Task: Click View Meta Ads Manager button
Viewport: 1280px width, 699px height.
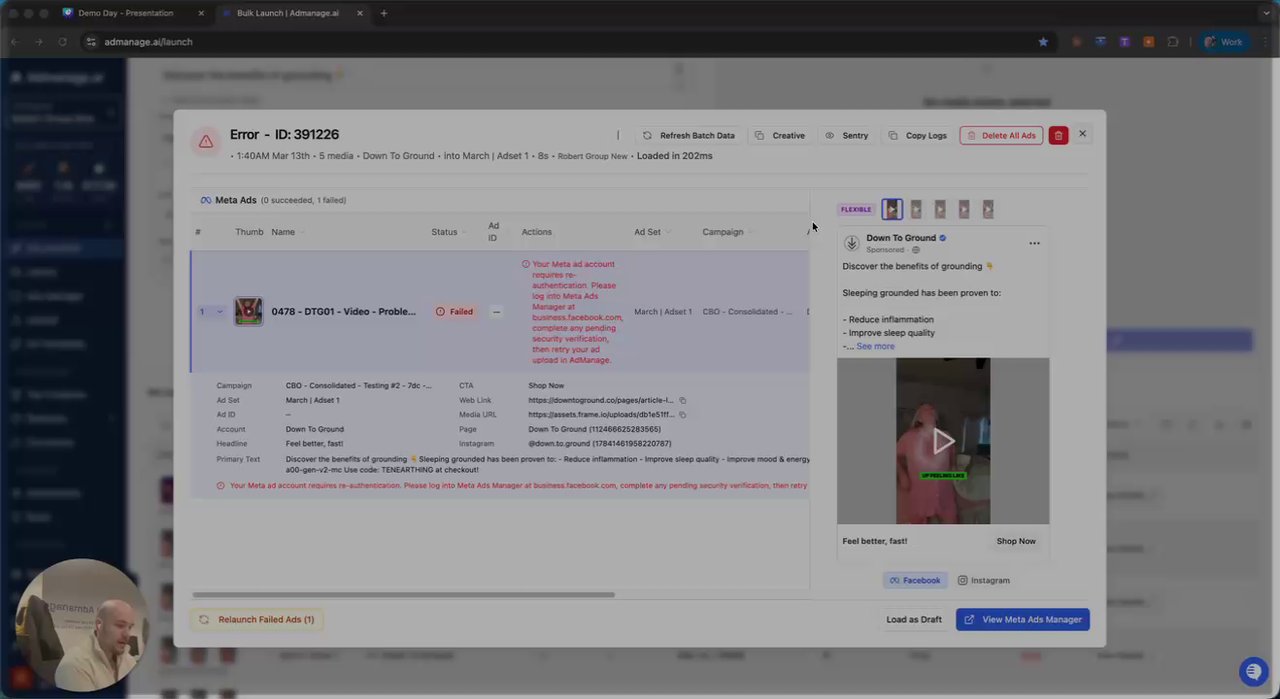Action: point(1023,619)
